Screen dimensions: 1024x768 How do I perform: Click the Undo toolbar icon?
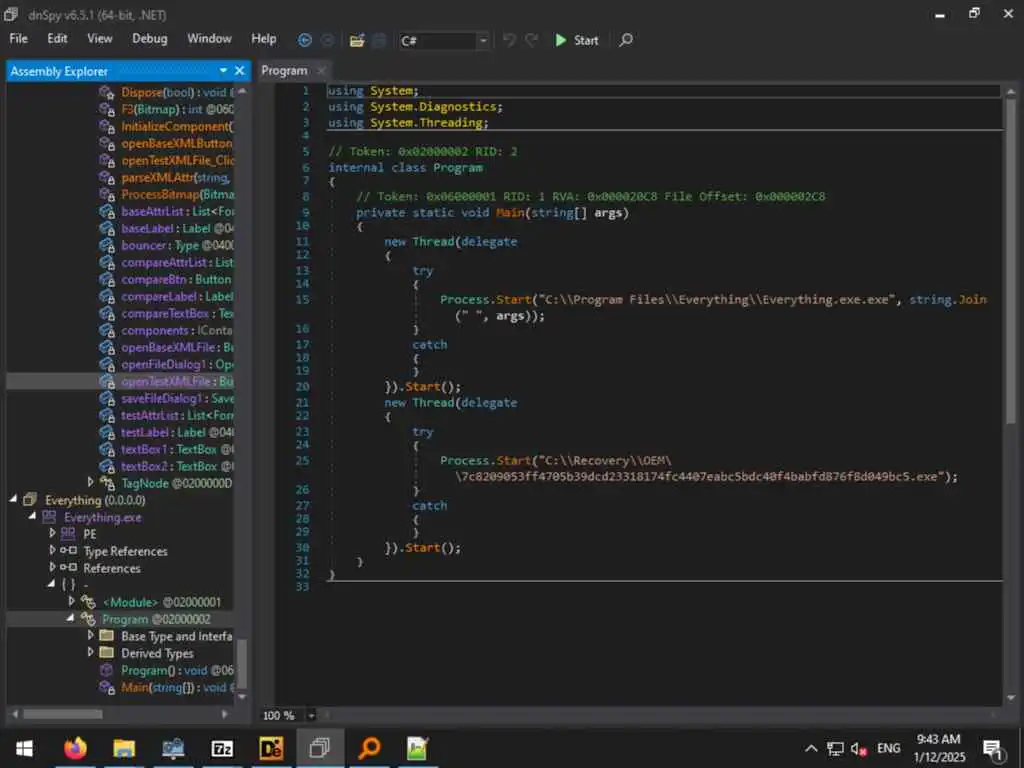click(x=509, y=40)
